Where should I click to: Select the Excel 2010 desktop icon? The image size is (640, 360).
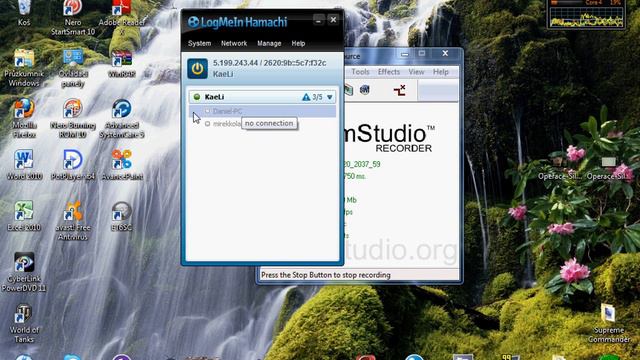(x=24, y=216)
